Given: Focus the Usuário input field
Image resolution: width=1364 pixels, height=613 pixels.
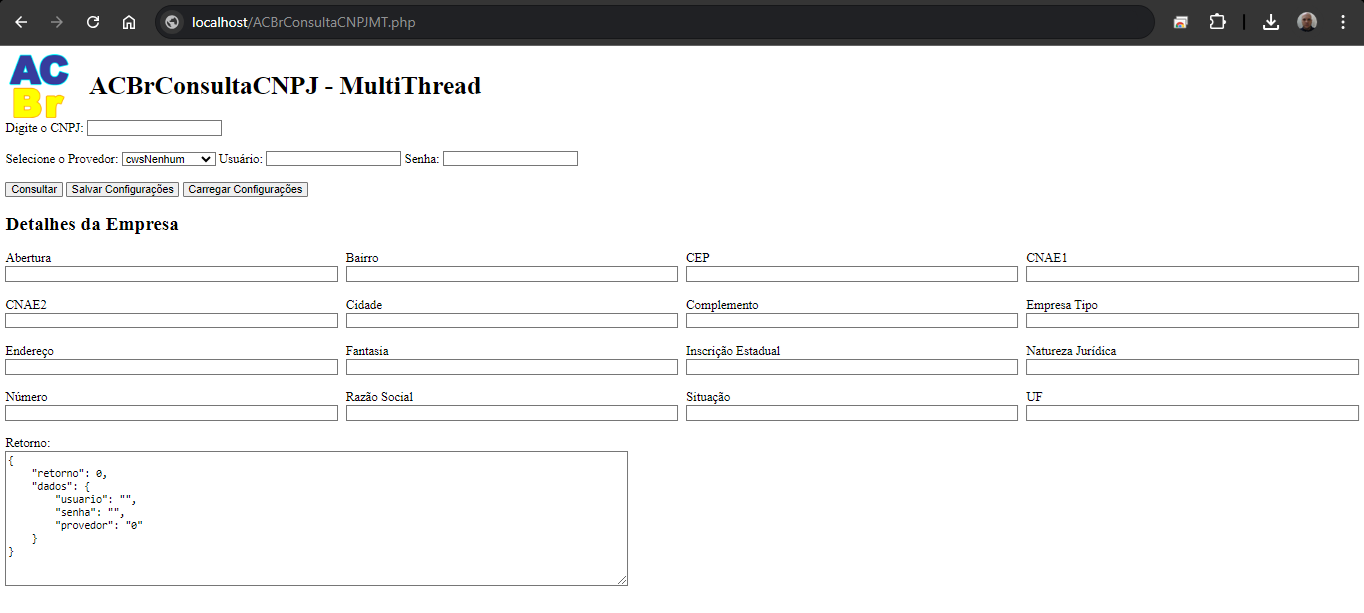Looking at the screenshot, I should 333,159.
